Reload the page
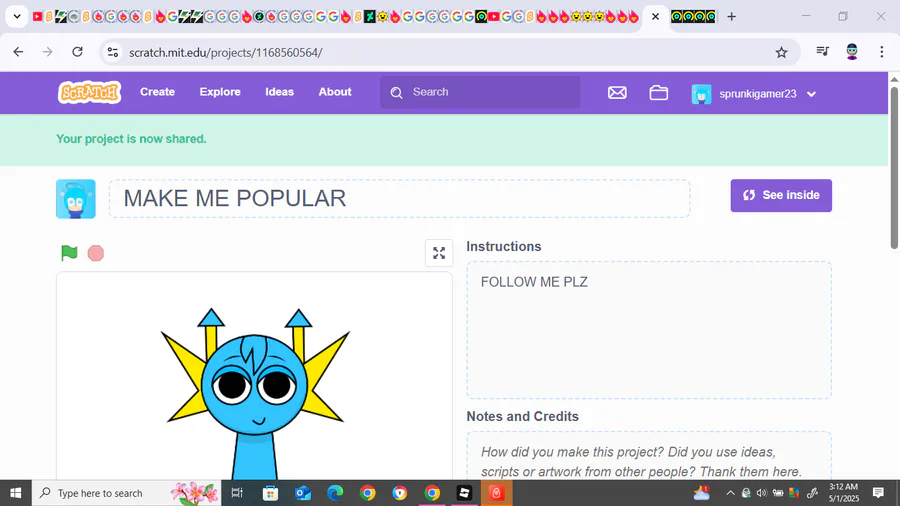 tap(77, 52)
